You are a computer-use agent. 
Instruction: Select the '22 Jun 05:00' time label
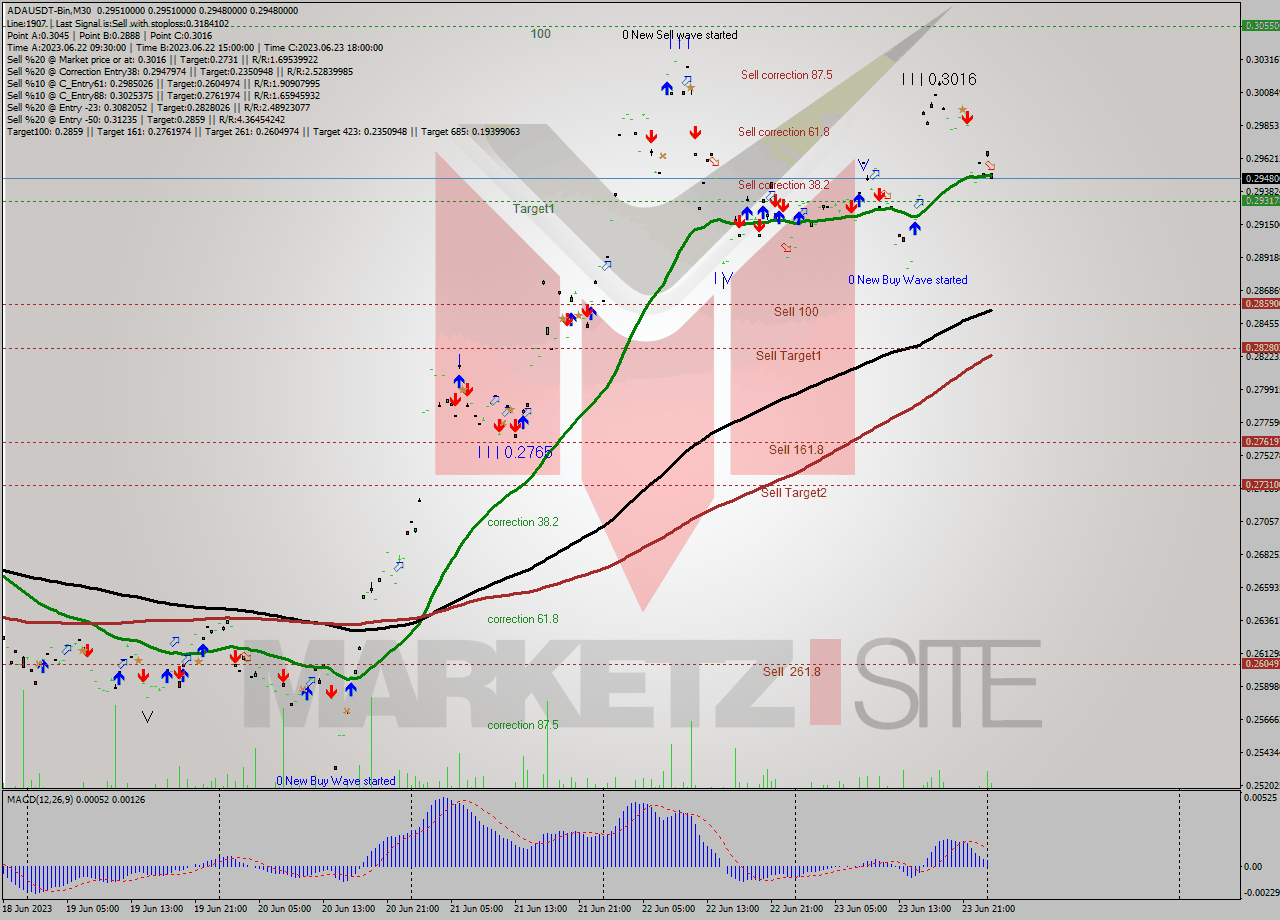667,909
